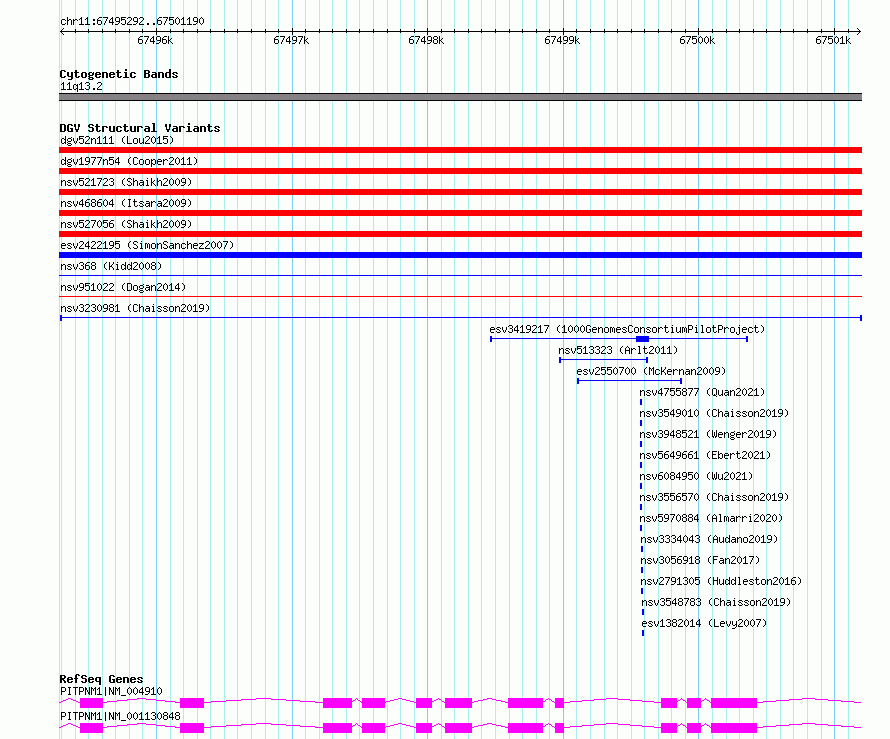
Task: Click the 67497k ruler tick label
Action: click(291, 40)
